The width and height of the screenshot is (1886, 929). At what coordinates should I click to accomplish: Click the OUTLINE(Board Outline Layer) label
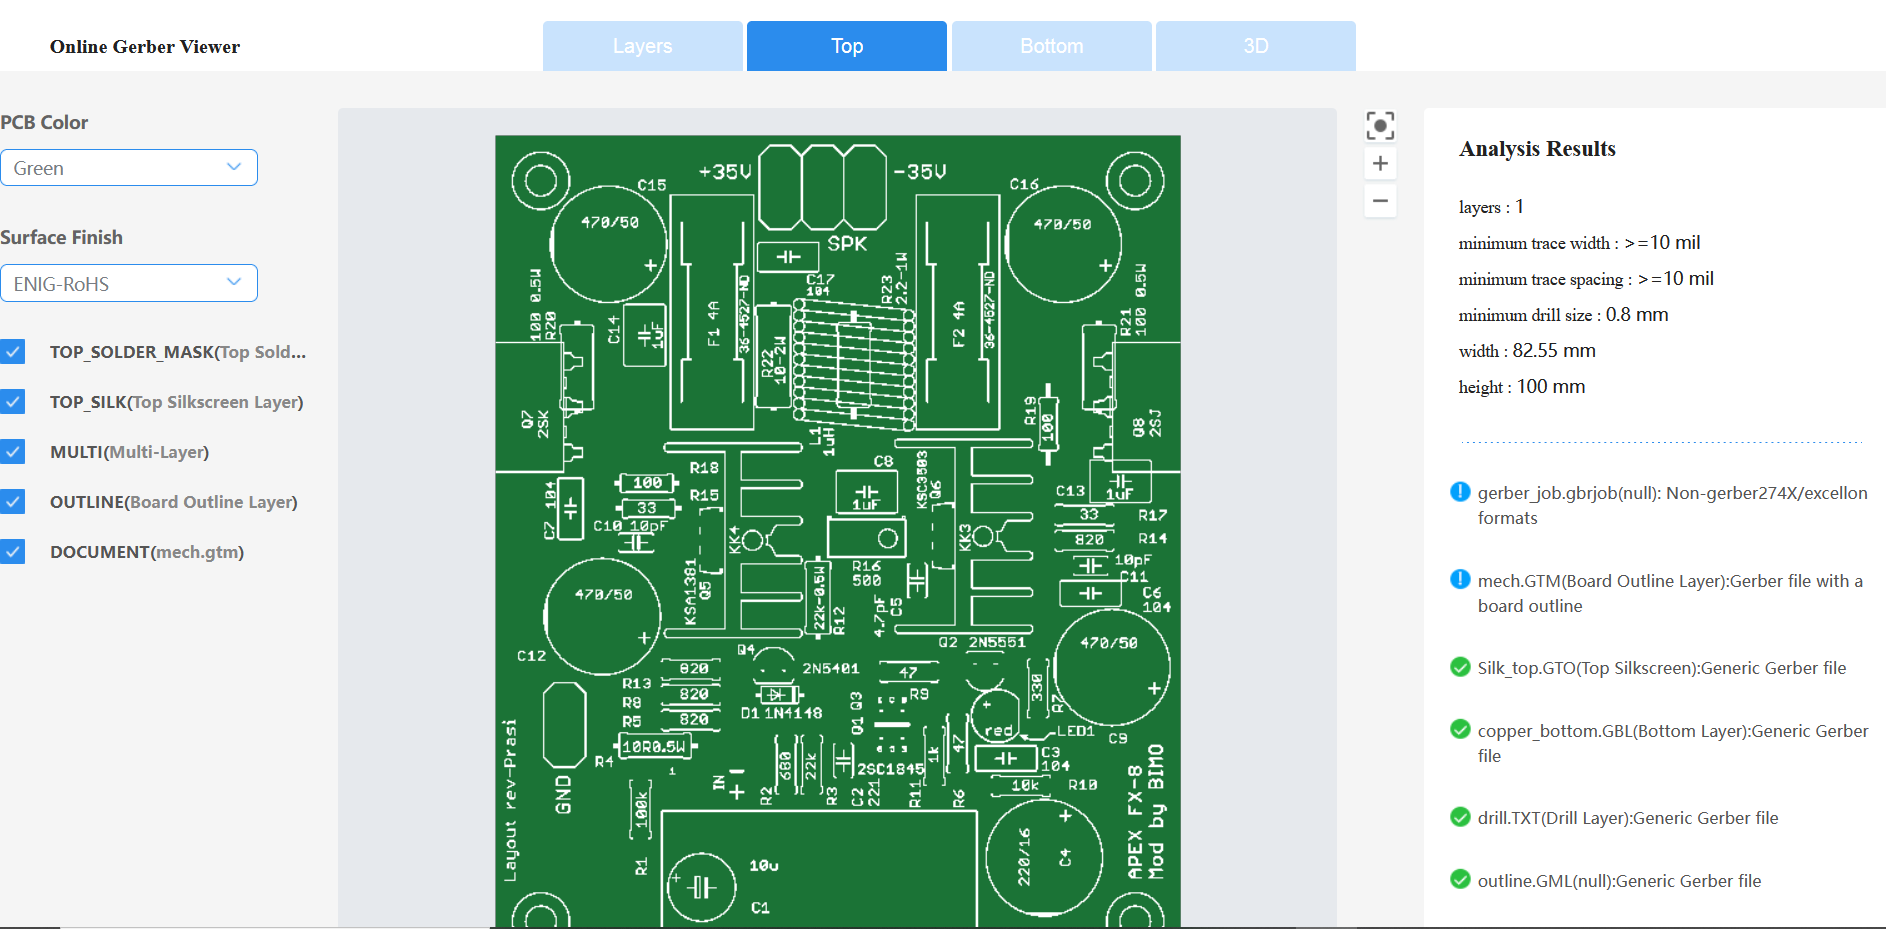[x=174, y=502]
